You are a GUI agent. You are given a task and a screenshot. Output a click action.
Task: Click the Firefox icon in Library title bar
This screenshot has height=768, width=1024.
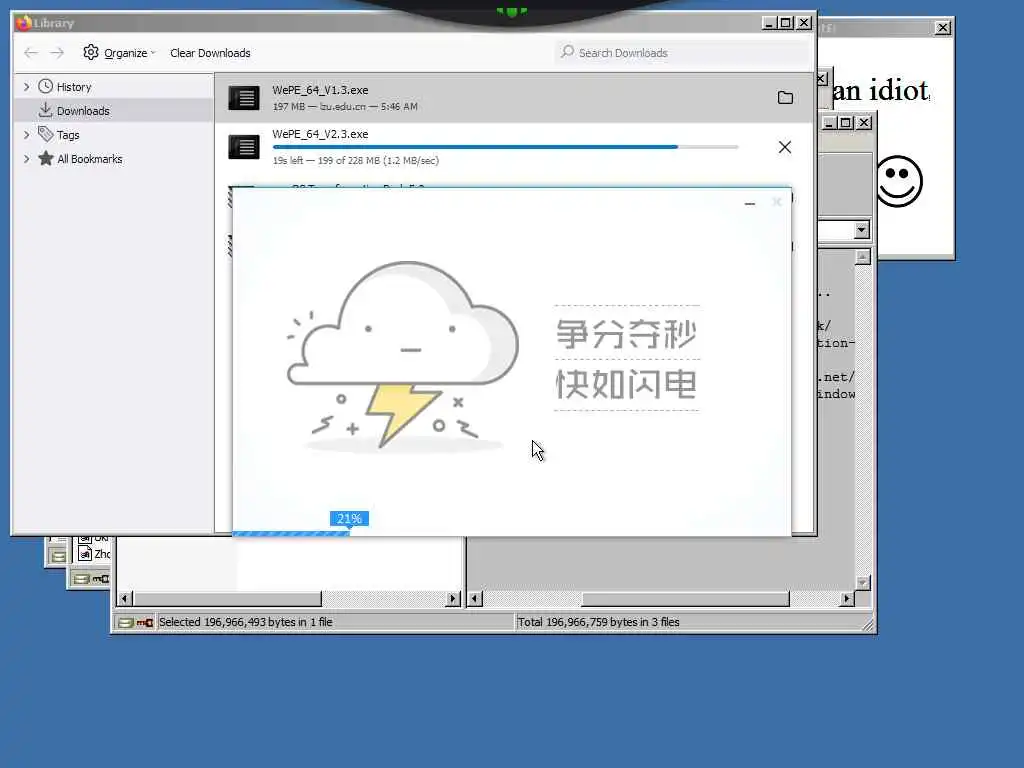(x=24, y=23)
